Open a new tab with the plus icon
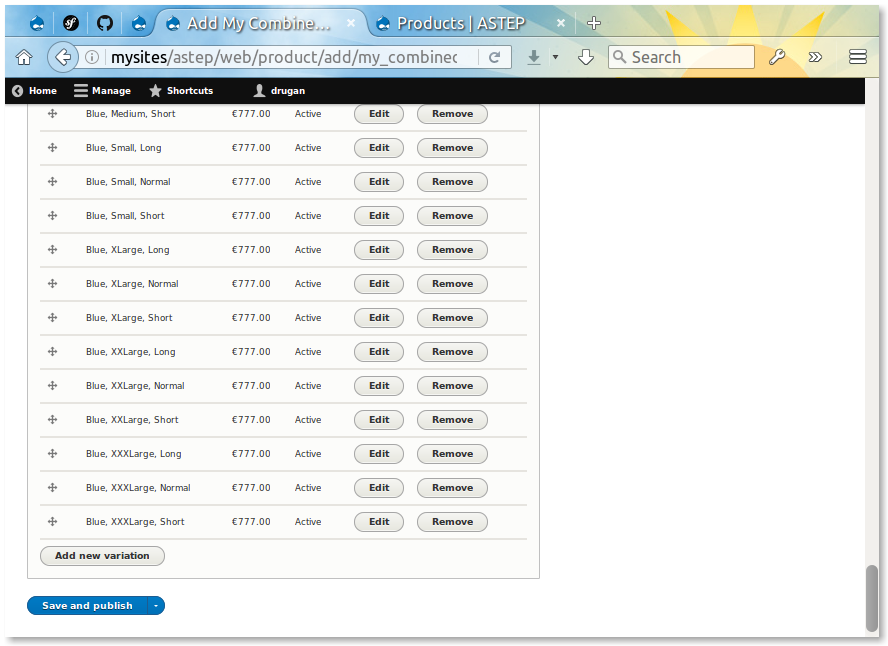Viewport: 888px width, 646px height. click(x=594, y=23)
